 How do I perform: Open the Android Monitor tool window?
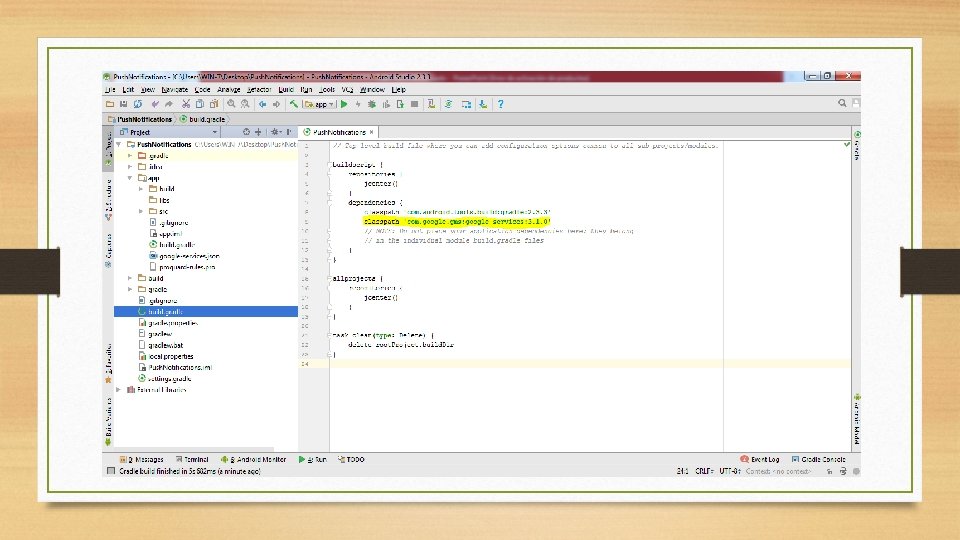(253, 459)
